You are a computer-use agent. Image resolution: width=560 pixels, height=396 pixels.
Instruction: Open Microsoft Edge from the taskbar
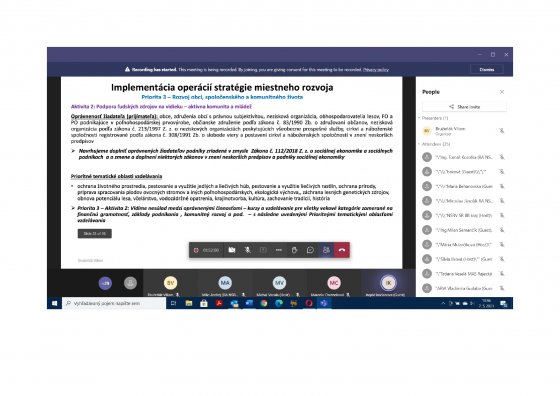point(279,303)
